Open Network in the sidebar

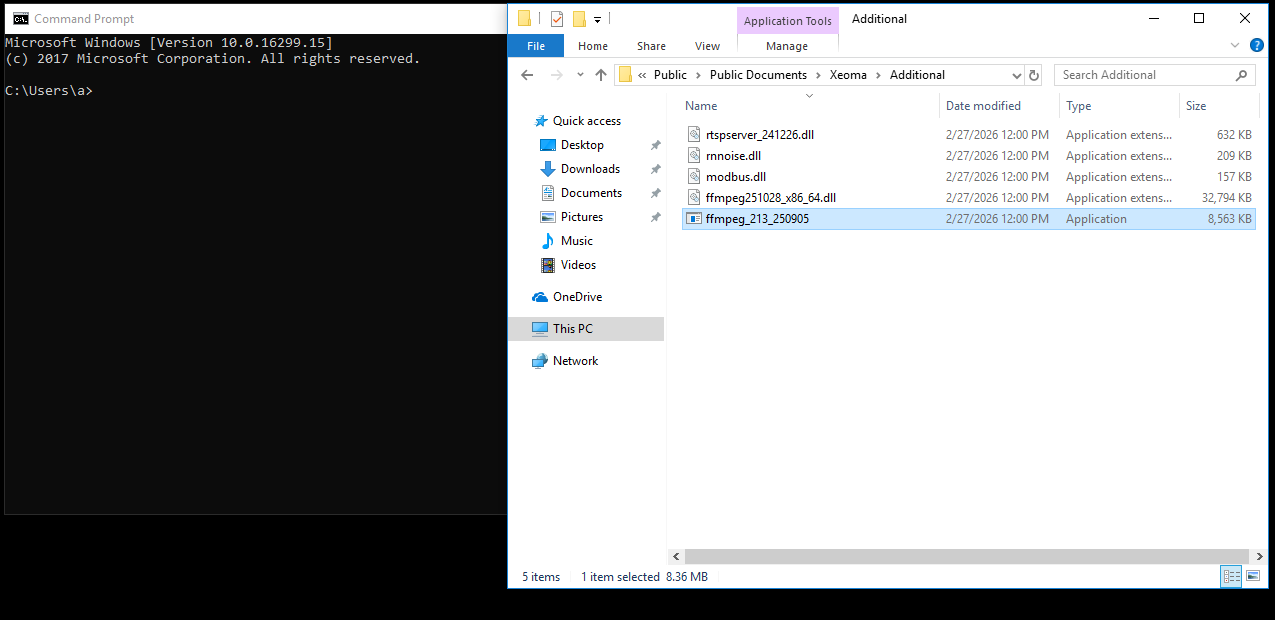(576, 360)
